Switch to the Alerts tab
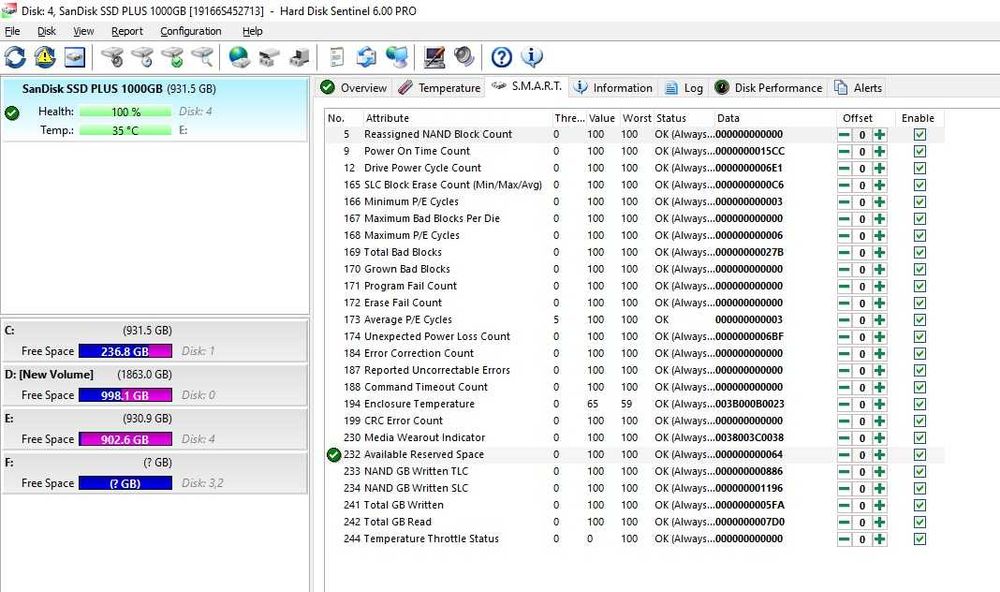This screenshot has width=1000, height=592. click(858, 88)
